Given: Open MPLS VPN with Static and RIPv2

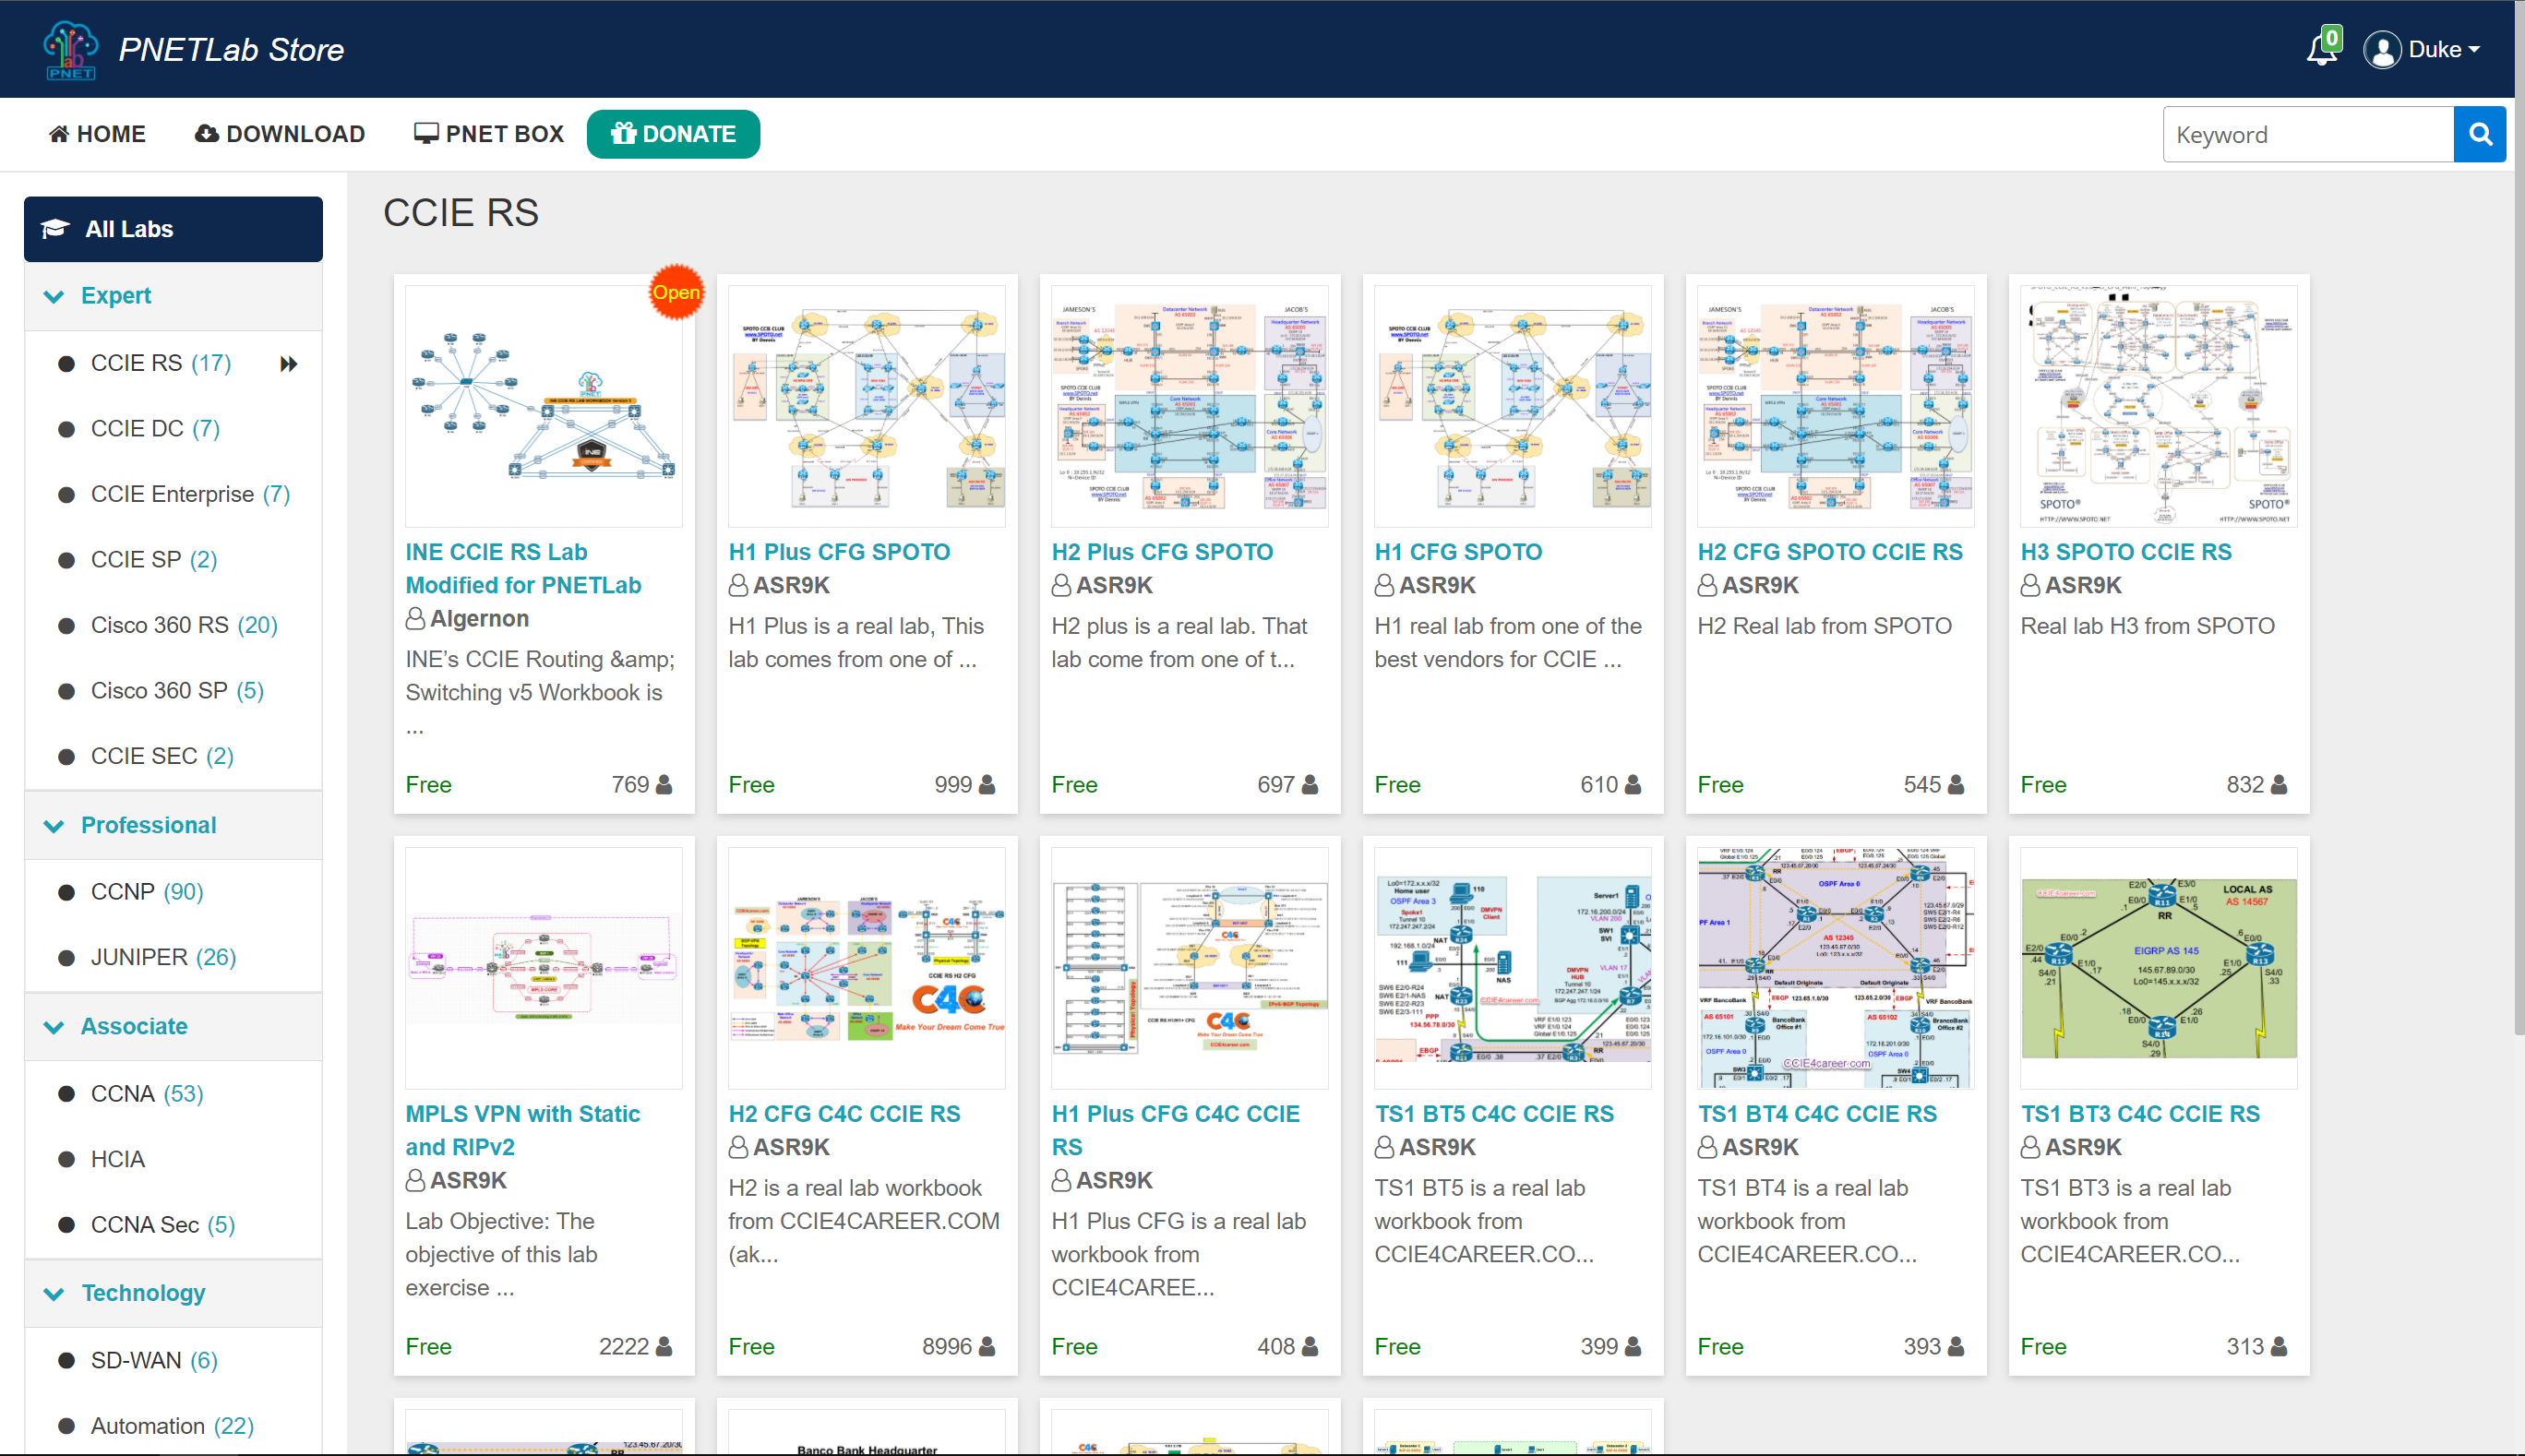Looking at the screenshot, I should click(x=522, y=1130).
